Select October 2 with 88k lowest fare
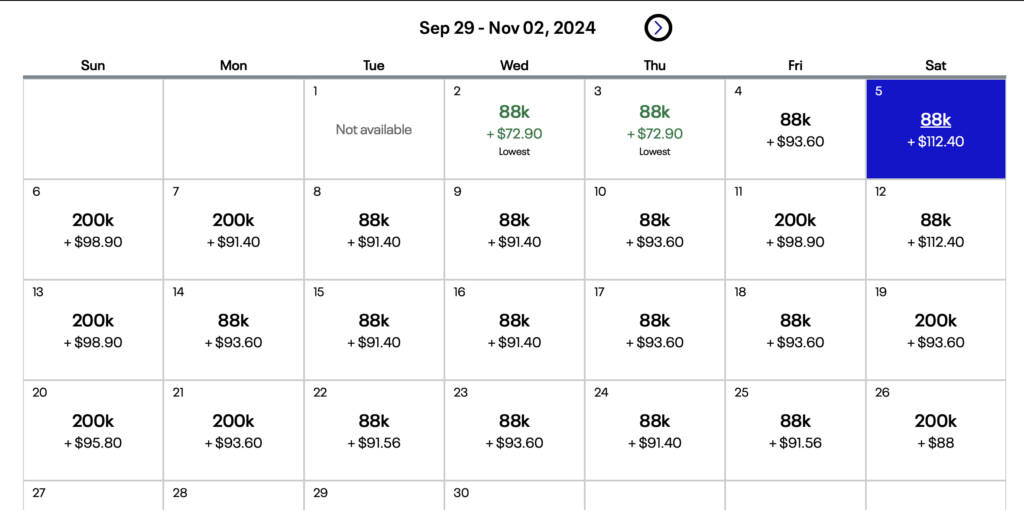 514,129
